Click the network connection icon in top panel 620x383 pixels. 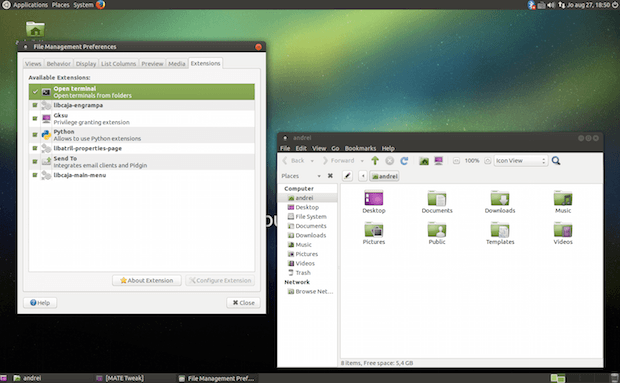[561, 5]
